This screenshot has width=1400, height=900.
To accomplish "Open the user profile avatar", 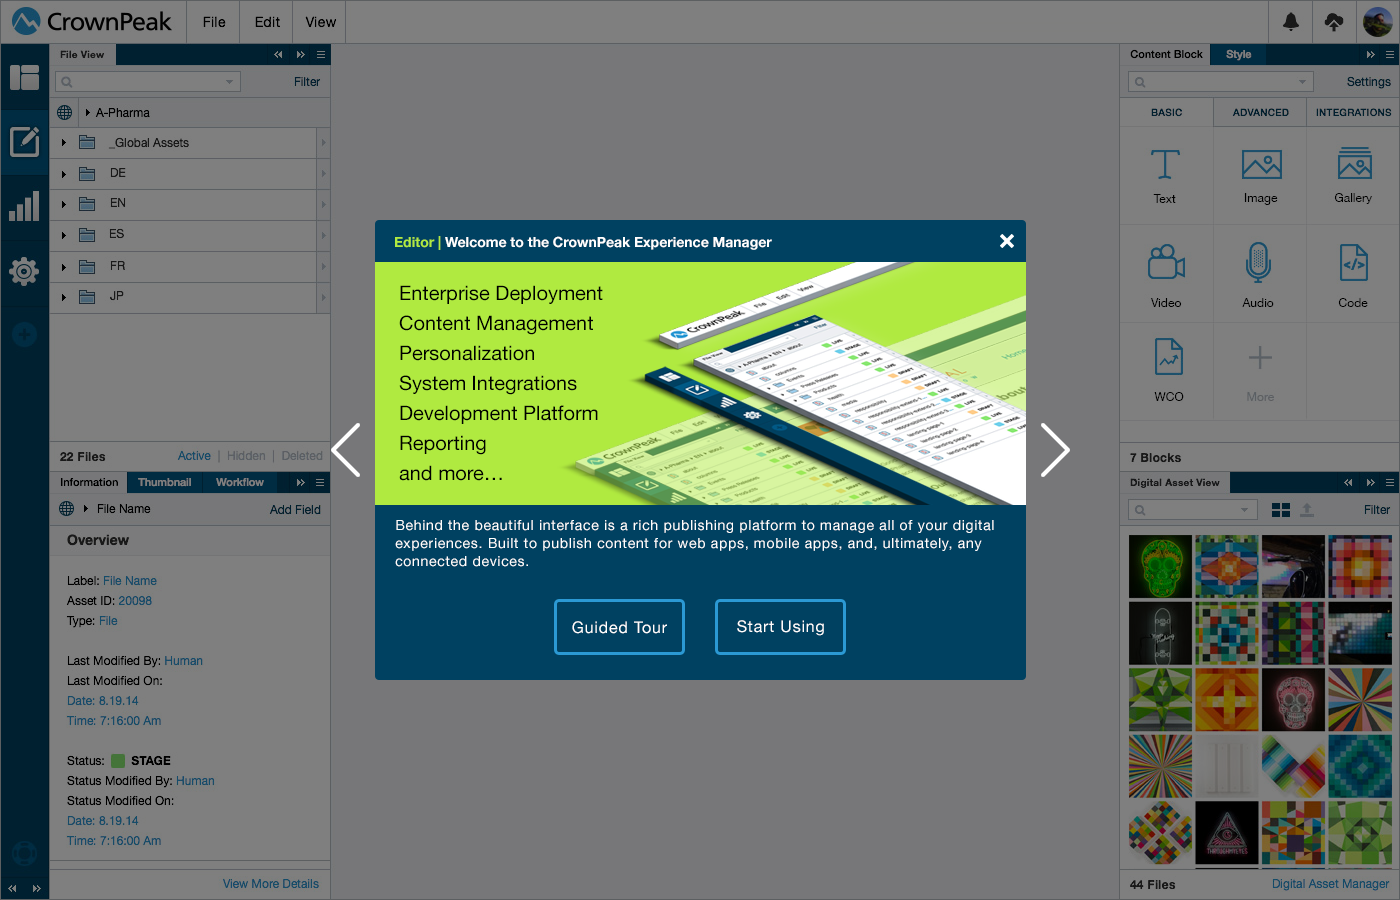I will tap(1377, 21).
